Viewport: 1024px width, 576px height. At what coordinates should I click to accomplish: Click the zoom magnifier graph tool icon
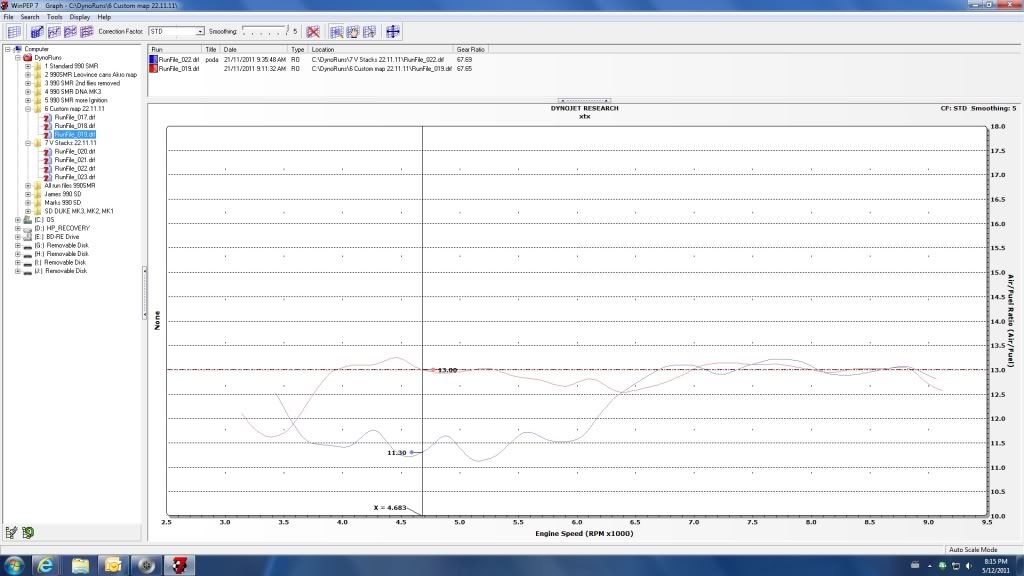coord(336,32)
